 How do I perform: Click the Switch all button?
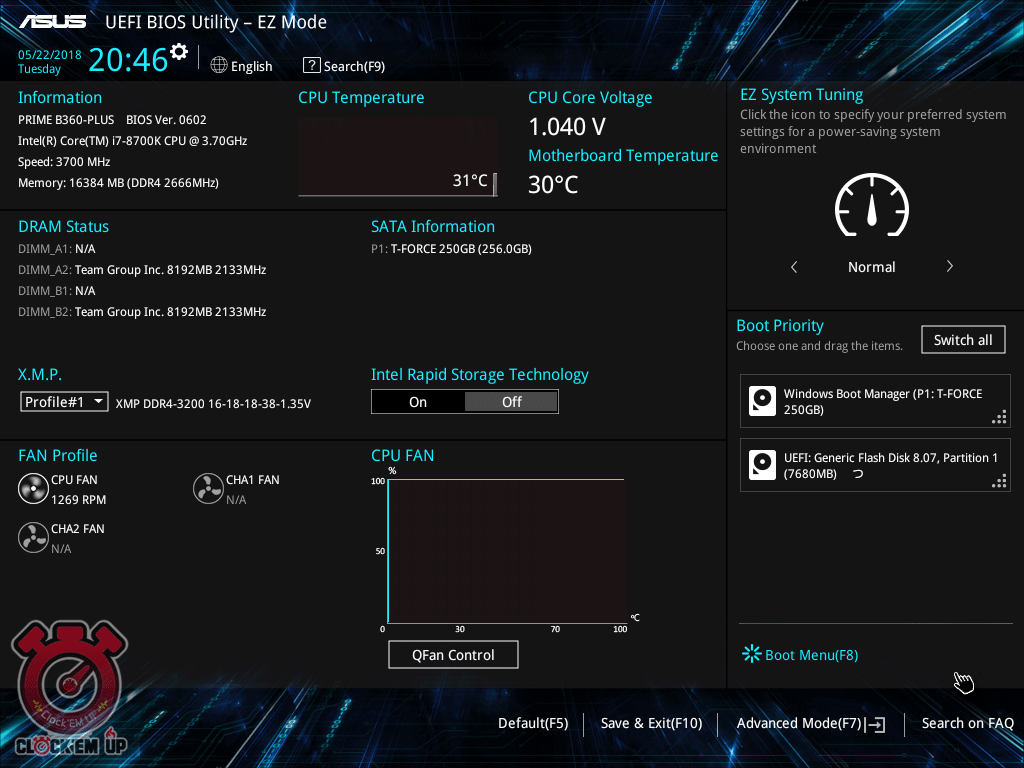962,340
